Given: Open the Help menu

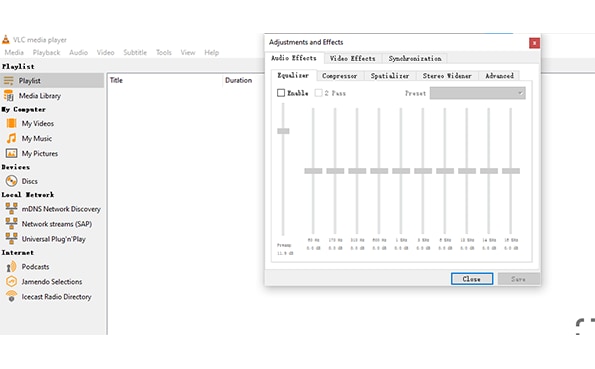Looking at the screenshot, I should click(211, 52).
